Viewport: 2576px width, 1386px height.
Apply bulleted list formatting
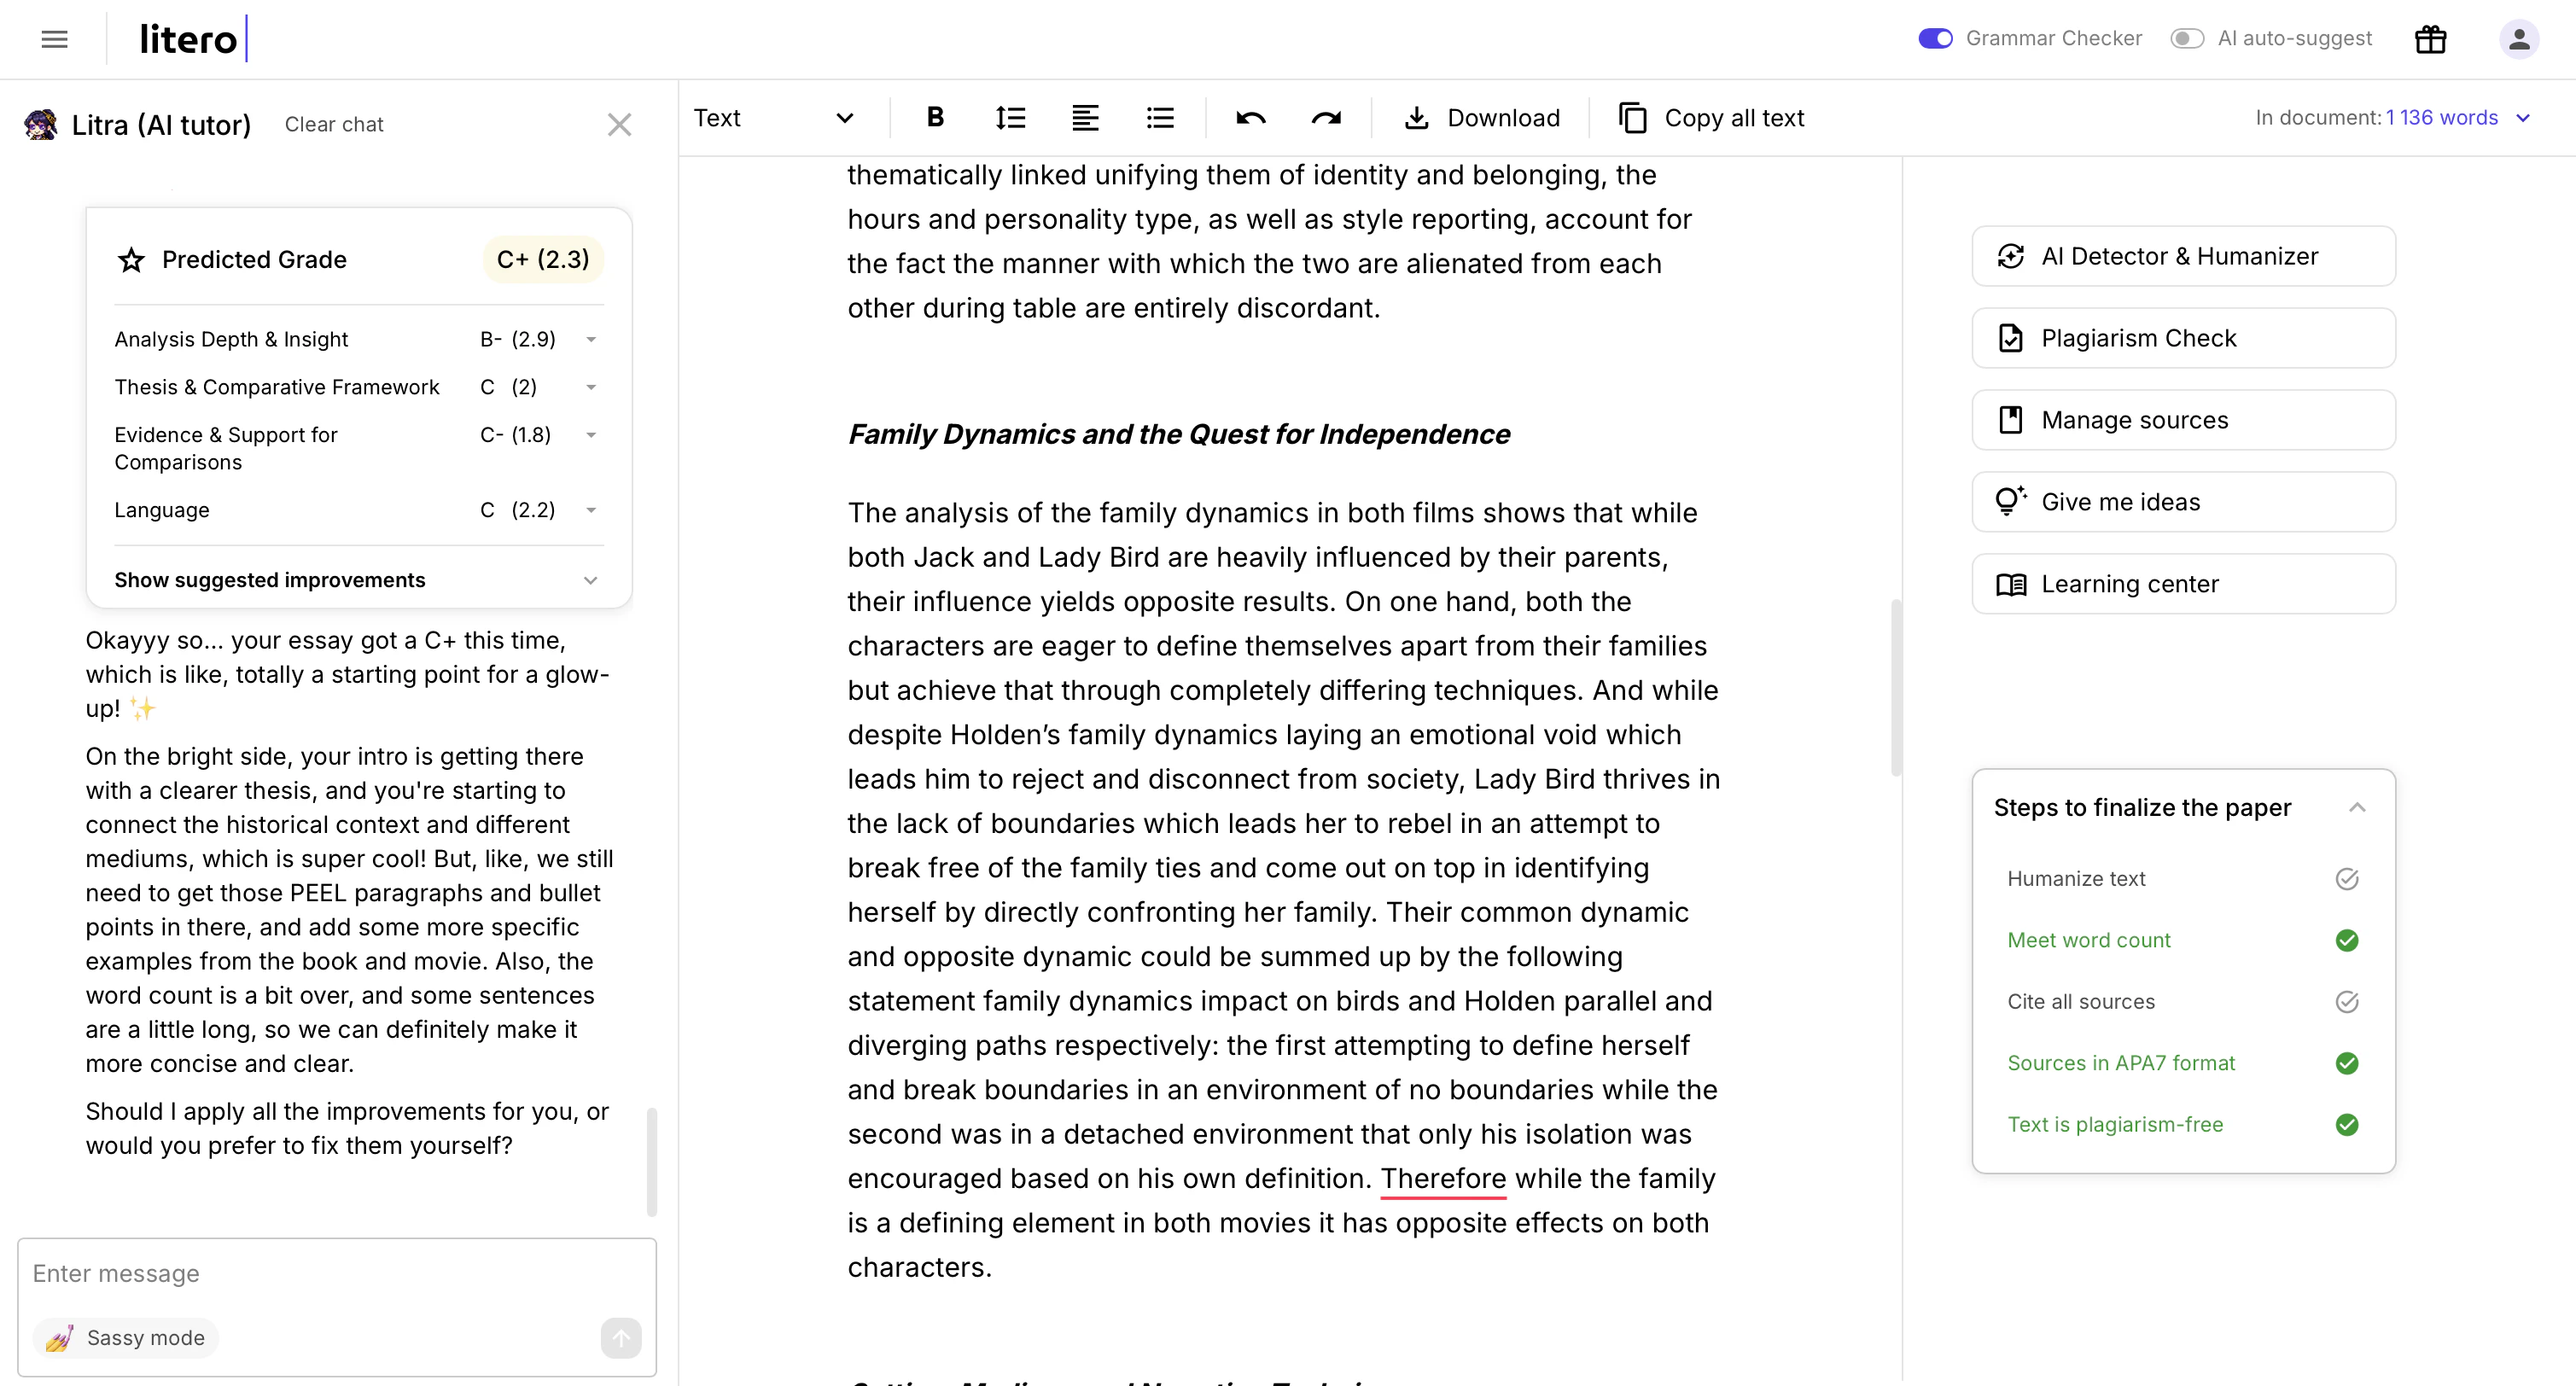click(x=1160, y=117)
